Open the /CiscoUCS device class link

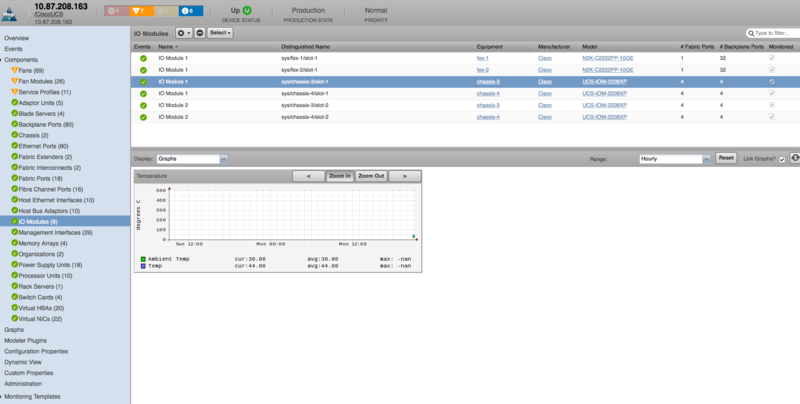click(48, 15)
